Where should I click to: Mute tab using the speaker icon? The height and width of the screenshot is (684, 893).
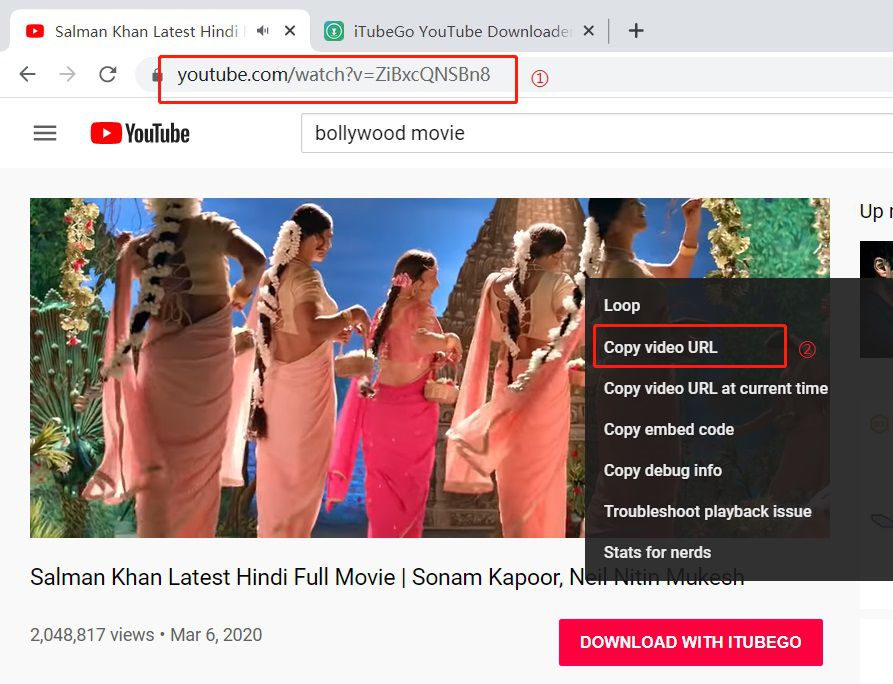coord(263,31)
